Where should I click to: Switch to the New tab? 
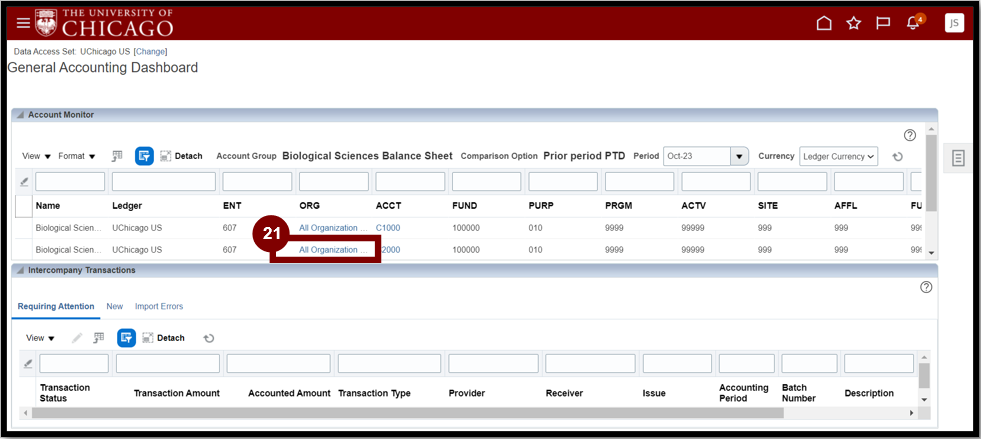pyautogui.click(x=114, y=306)
